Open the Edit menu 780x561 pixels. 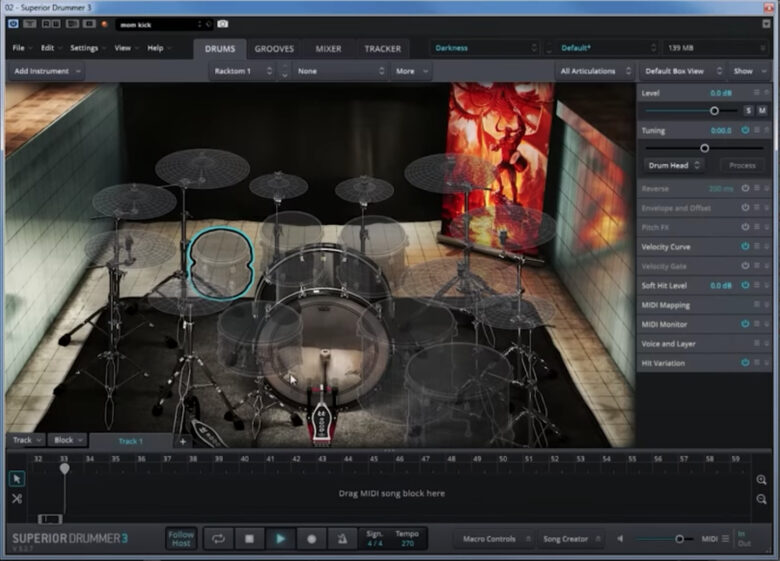[51, 48]
